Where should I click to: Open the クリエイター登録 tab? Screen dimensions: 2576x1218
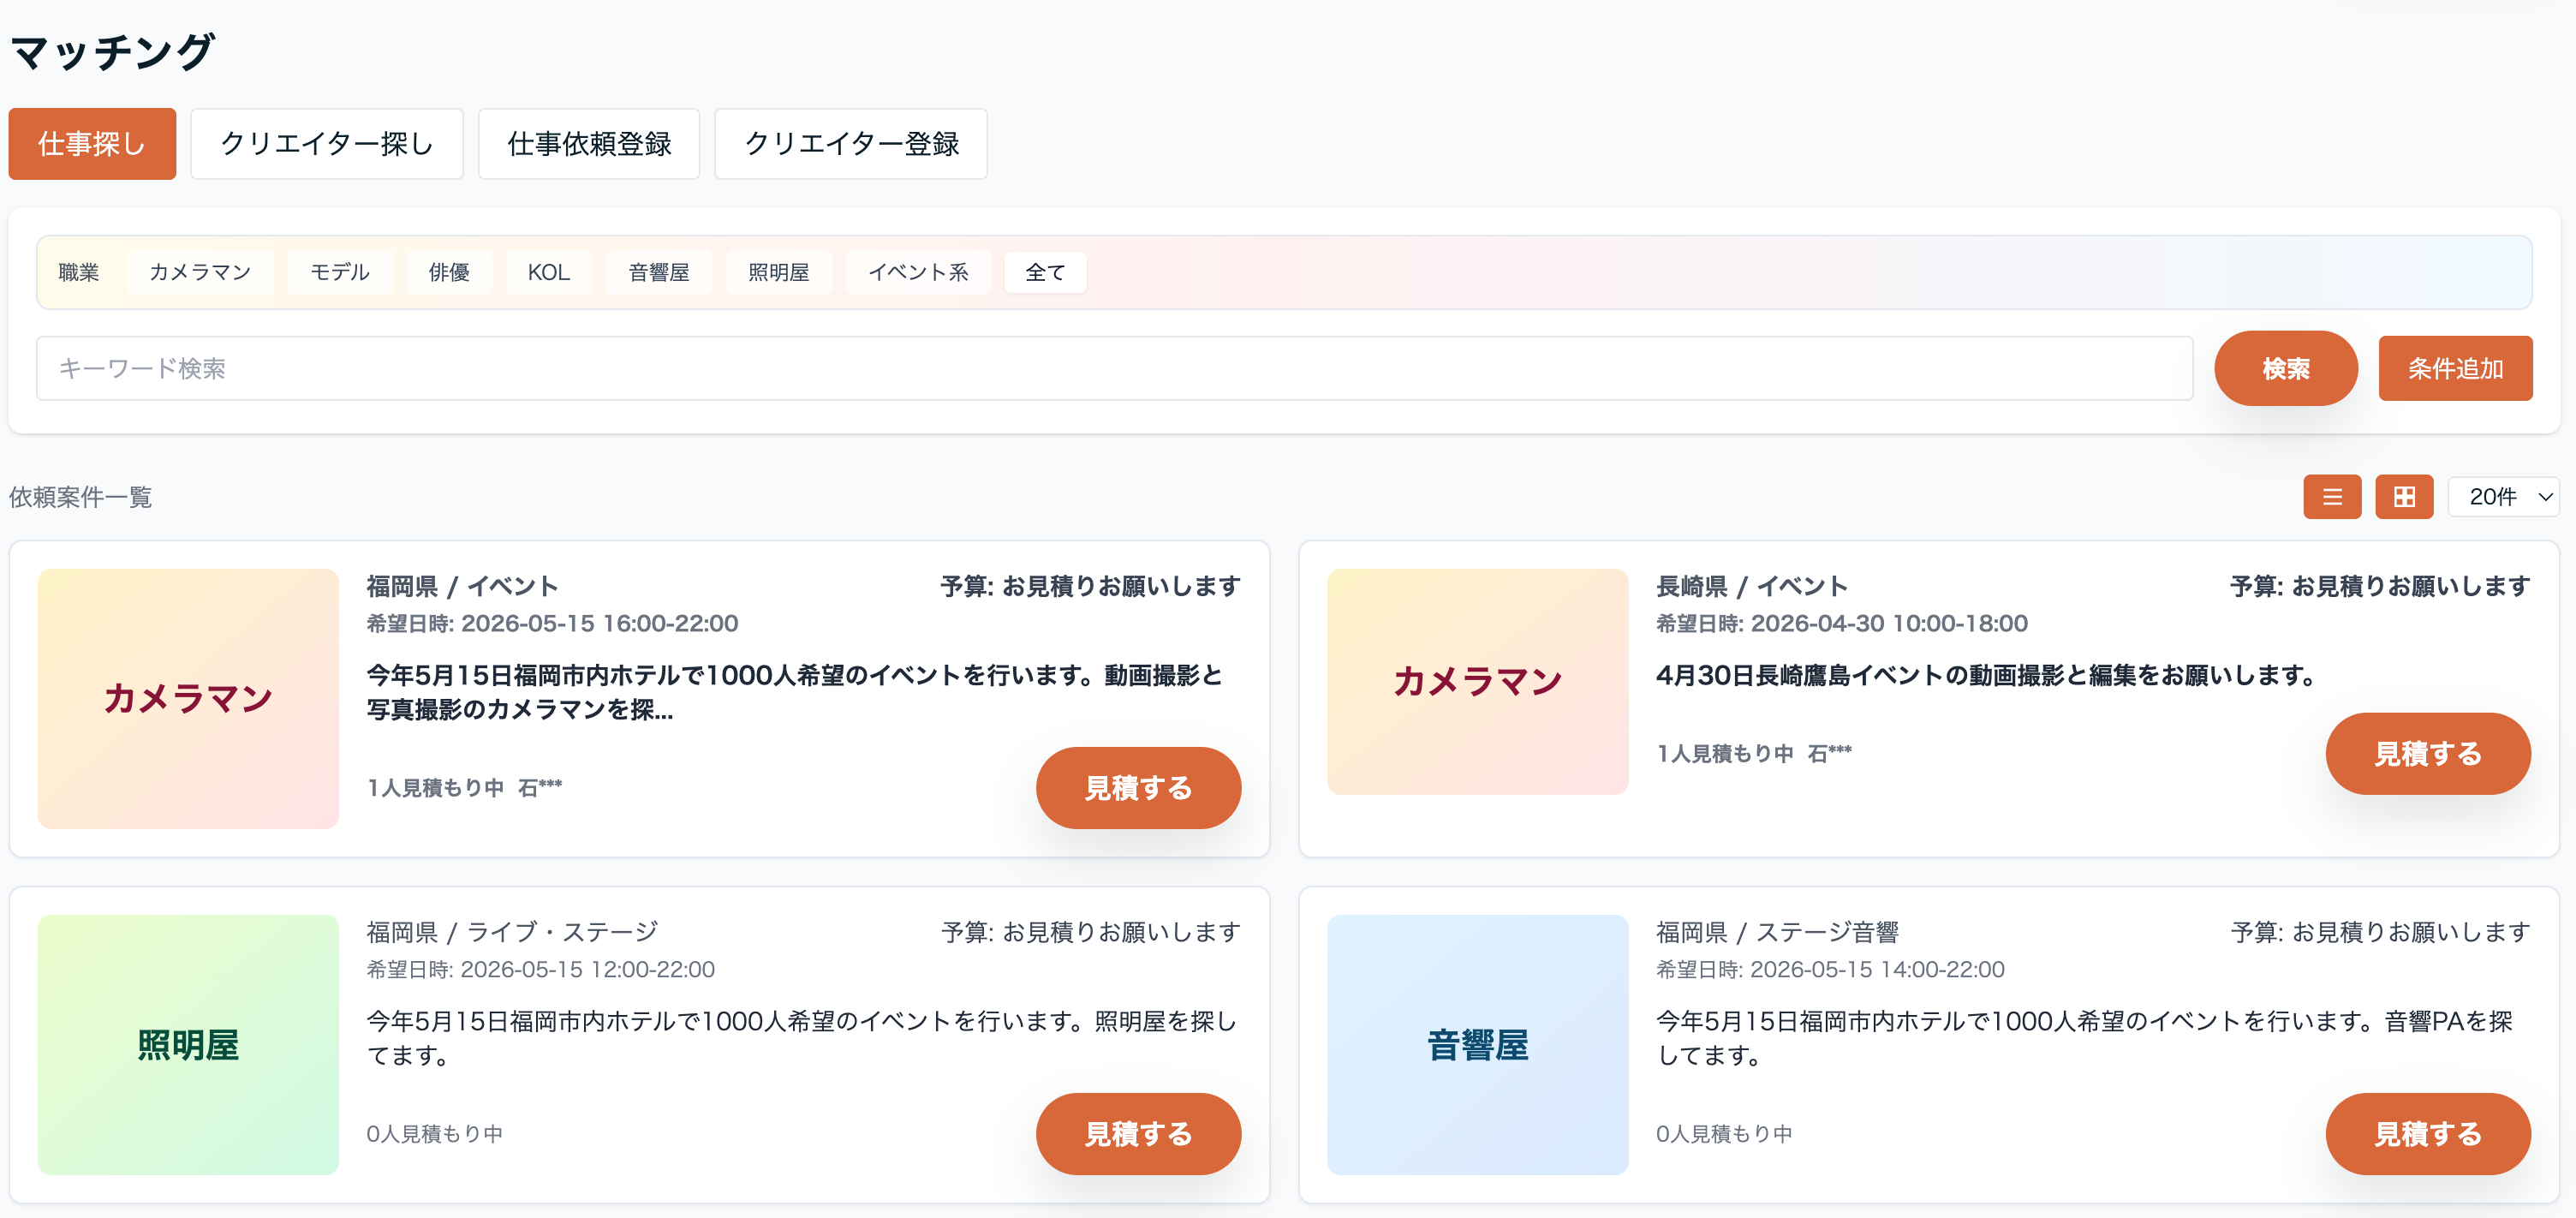pyautogui.click(x=850, y=144)
